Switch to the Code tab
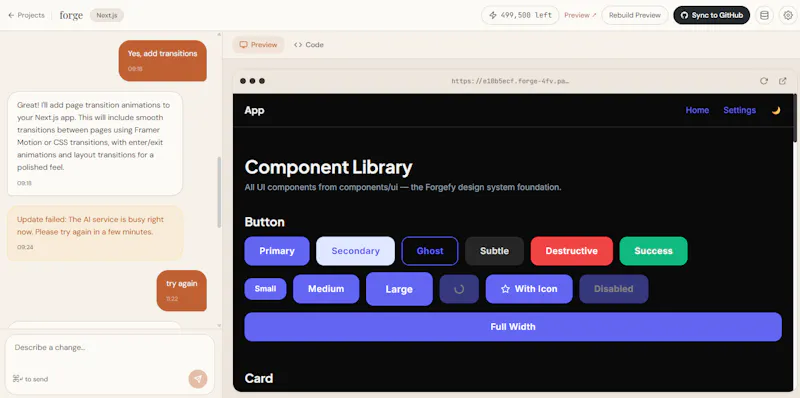The width and height of the screenshot is (800, 398). point(309,45)
